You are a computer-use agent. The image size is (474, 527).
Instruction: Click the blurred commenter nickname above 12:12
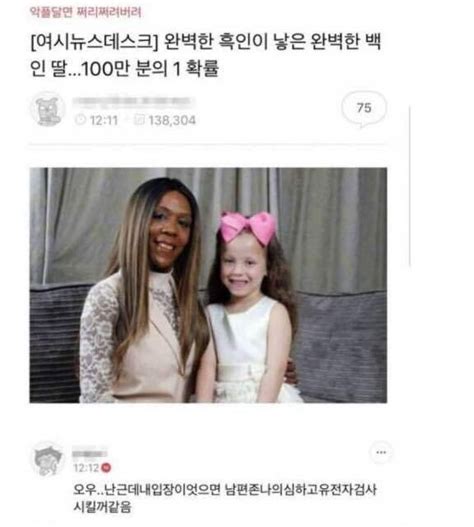(90, 454)
